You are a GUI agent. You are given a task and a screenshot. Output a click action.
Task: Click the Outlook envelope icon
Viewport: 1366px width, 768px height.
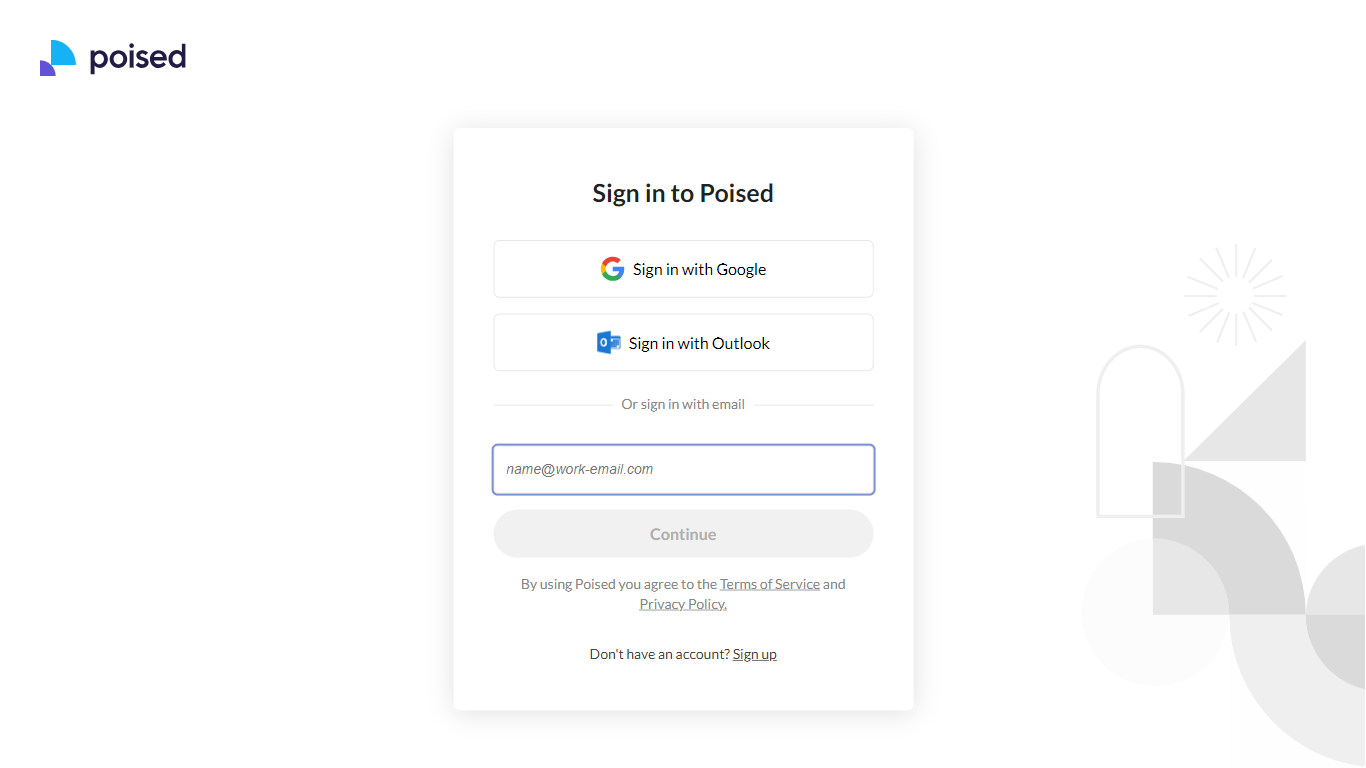coord(609,343)
